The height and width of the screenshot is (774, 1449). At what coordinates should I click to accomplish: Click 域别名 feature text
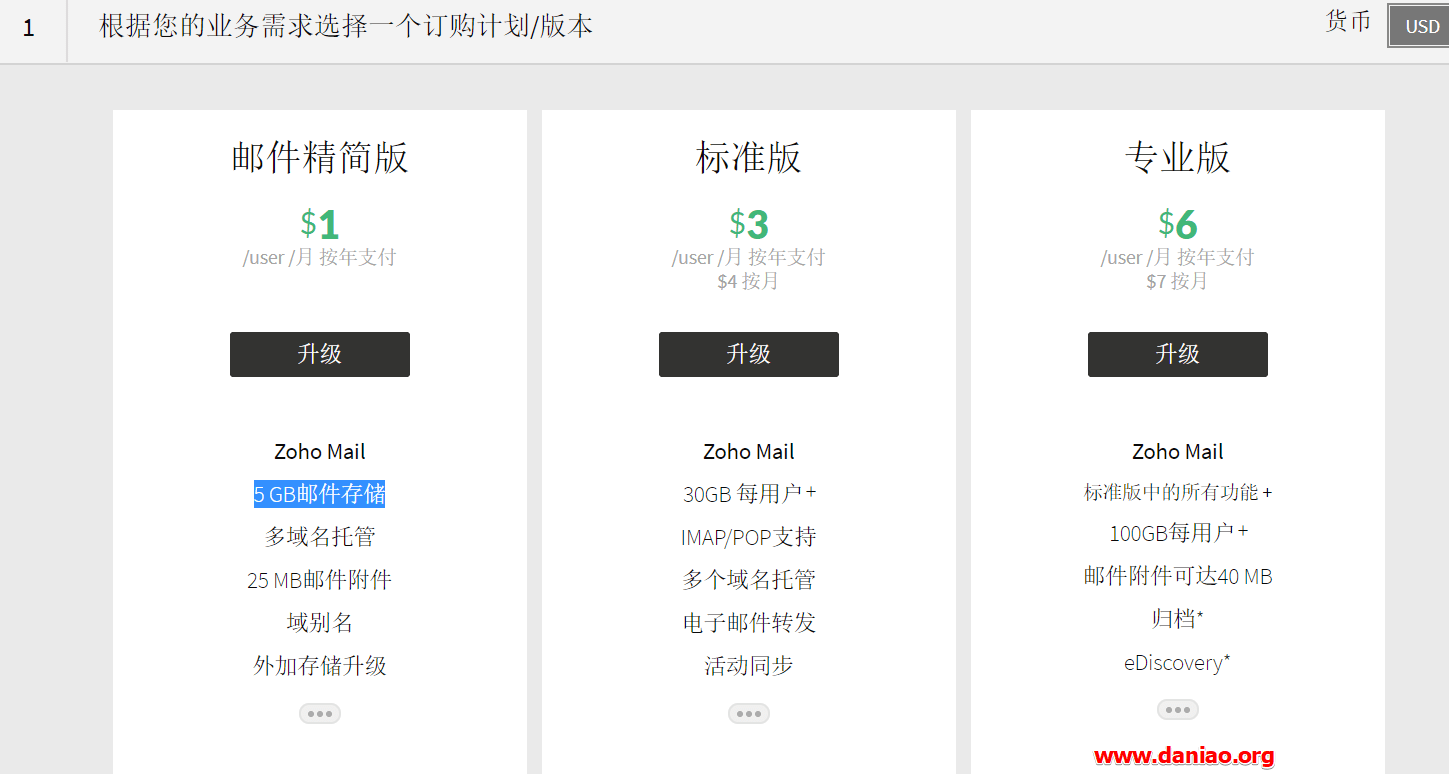click(x=320, y=623)
